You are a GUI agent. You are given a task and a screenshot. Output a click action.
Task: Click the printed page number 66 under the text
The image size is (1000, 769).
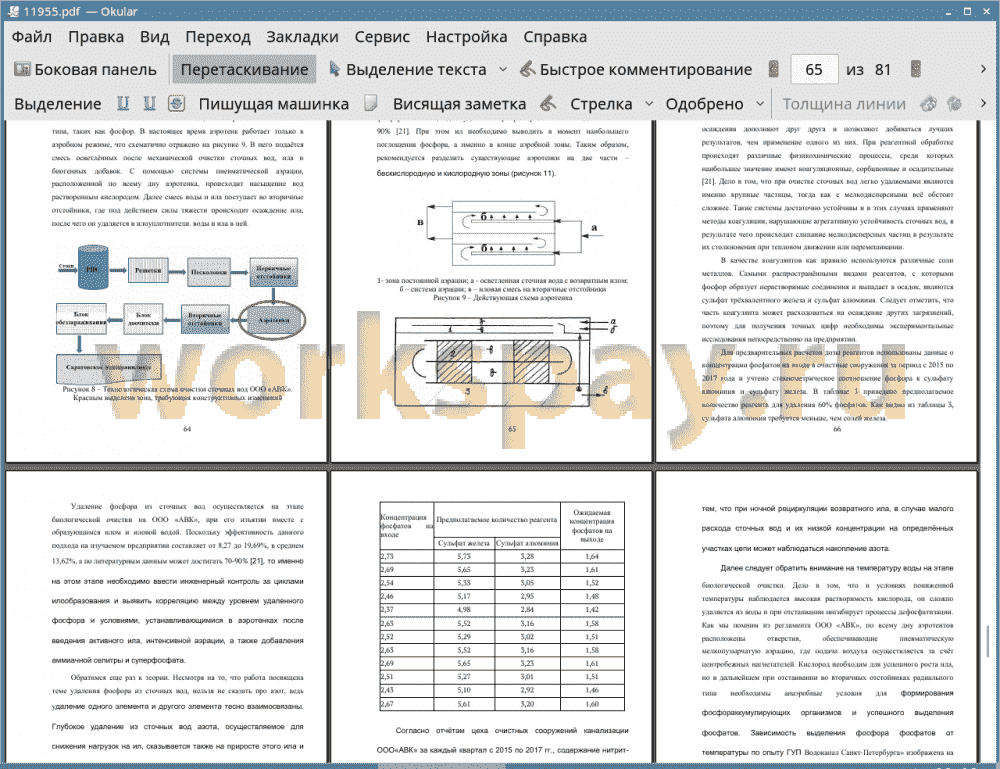(x=837, y=429)
